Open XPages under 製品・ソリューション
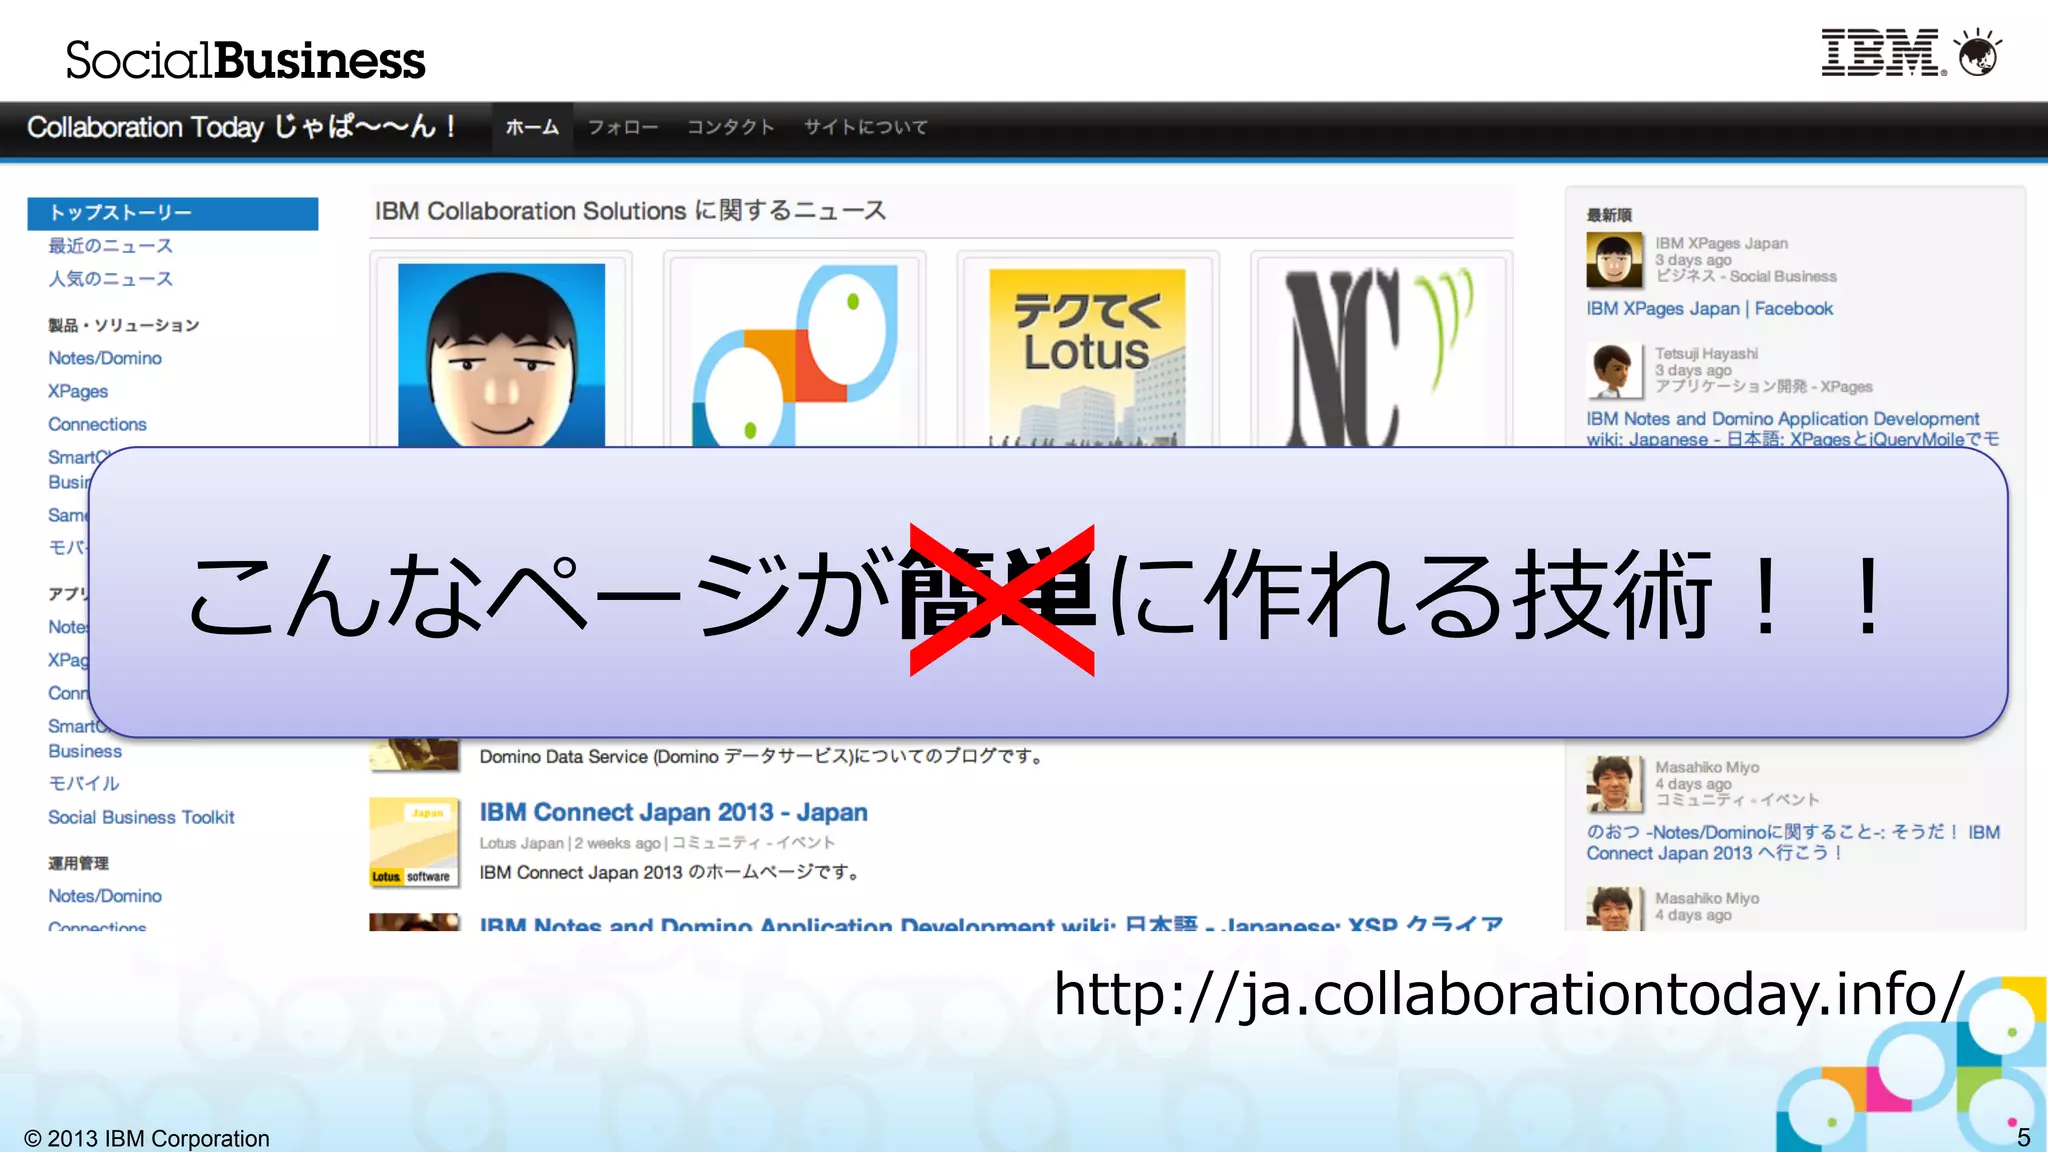This screenshot has height=1152, width=2048. 78,391
